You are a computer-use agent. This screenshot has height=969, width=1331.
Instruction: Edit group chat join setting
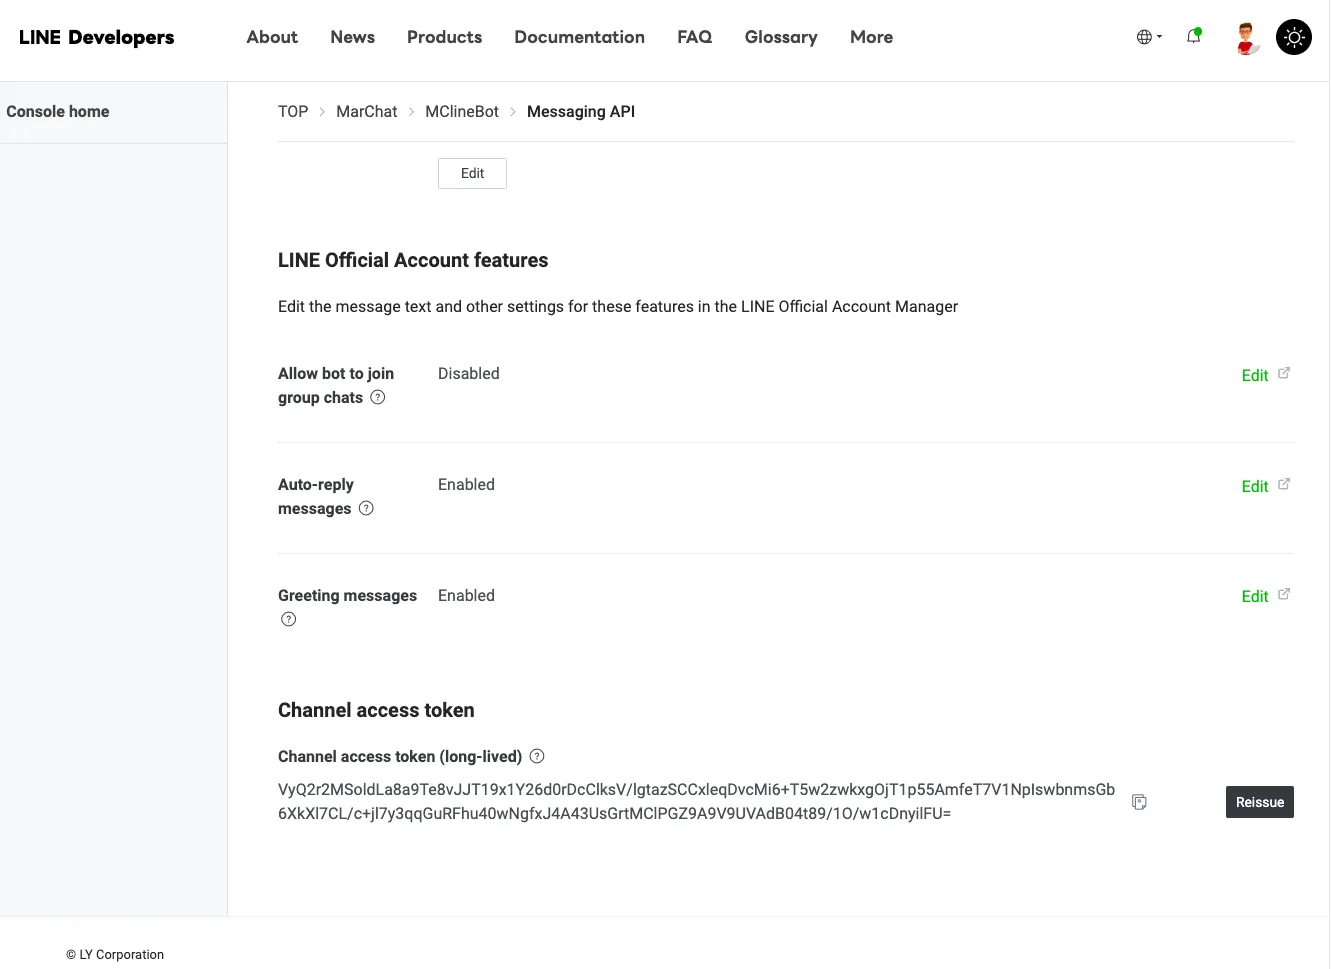1255,375
